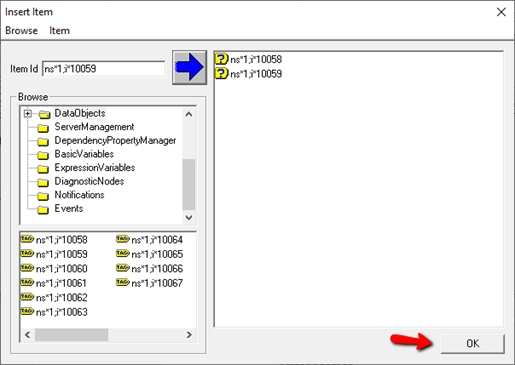Click the tag icon for ns*1;i*10065
The height and width of the screenshot is (365, 515).
point(123,253)
